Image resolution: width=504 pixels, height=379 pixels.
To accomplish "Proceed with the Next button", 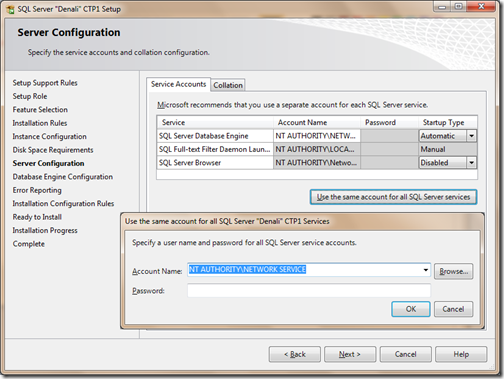I will coord(350,354).
